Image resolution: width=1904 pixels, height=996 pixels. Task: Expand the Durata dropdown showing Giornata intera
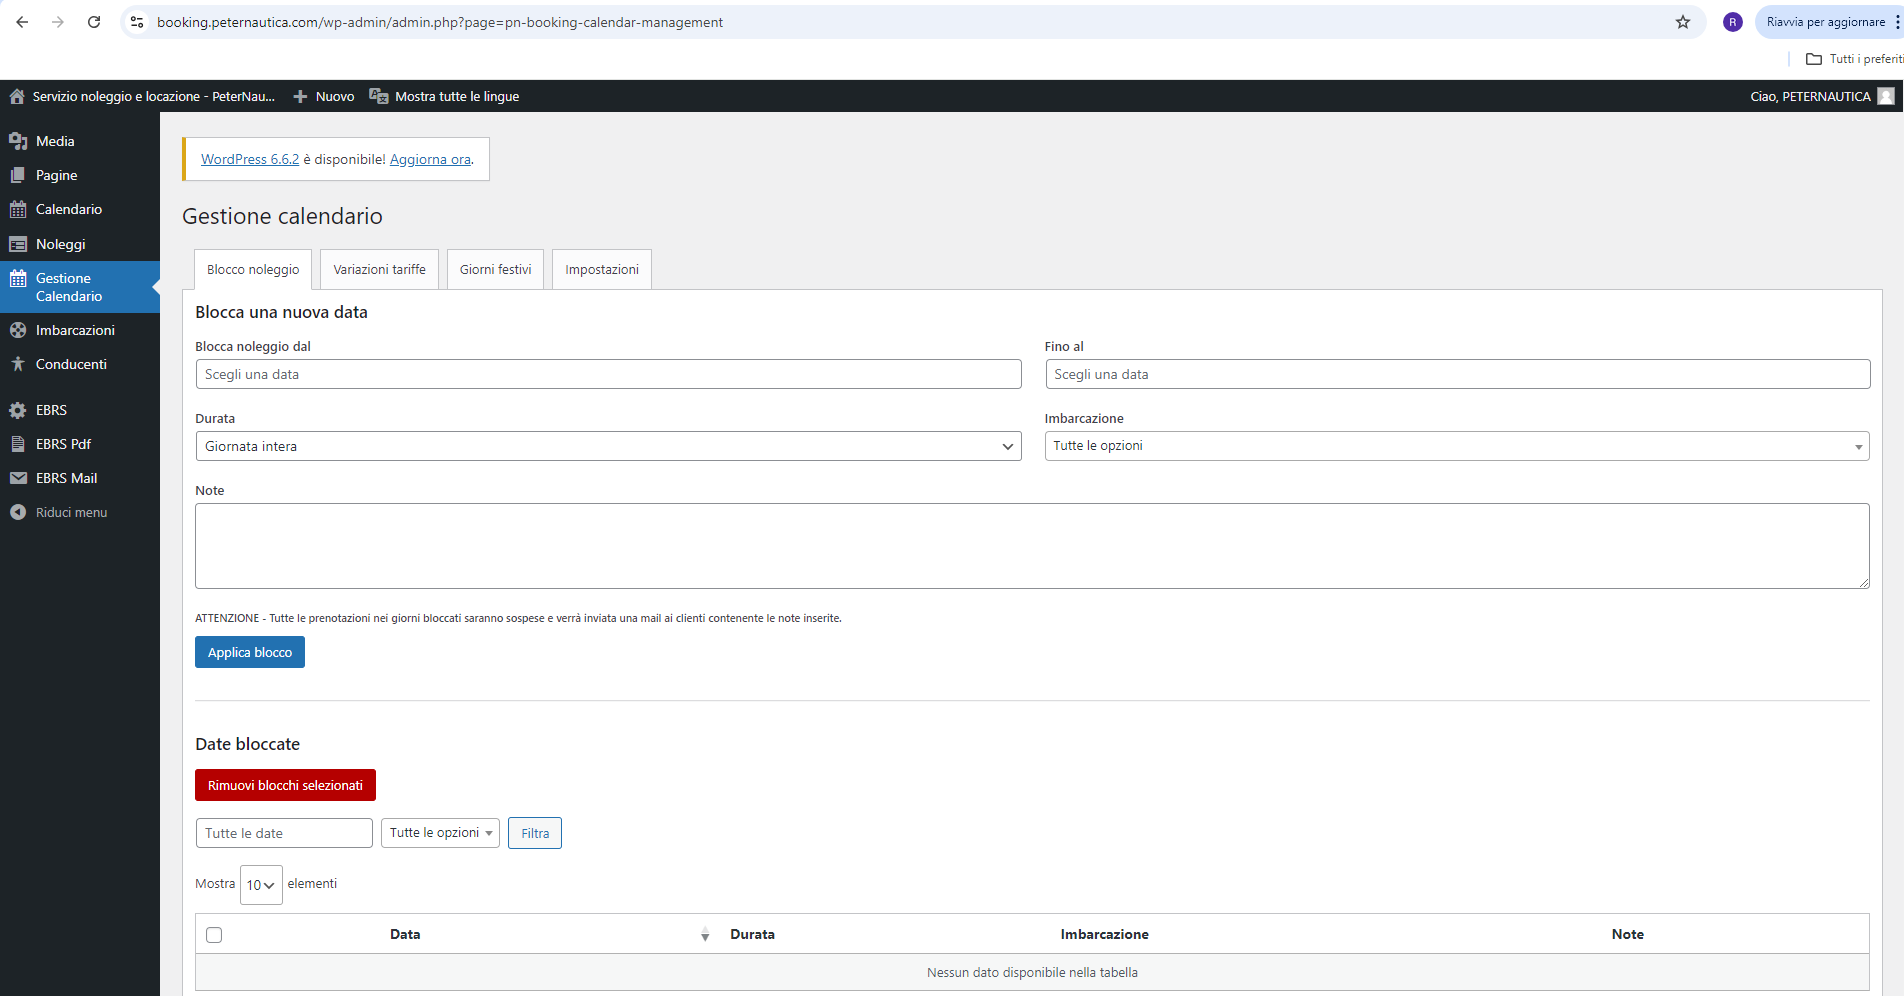tap(608, 446)
